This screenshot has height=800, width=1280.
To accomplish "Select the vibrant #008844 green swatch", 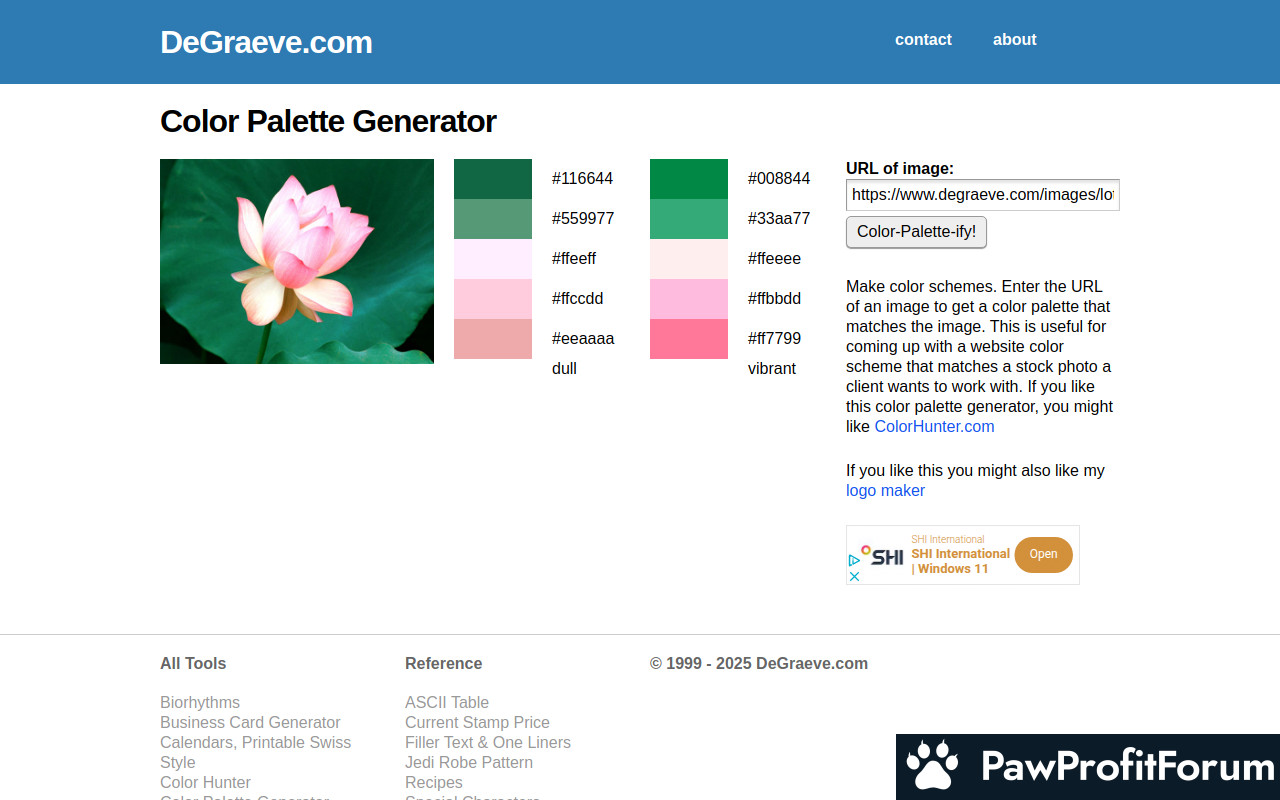I will 689,179.
